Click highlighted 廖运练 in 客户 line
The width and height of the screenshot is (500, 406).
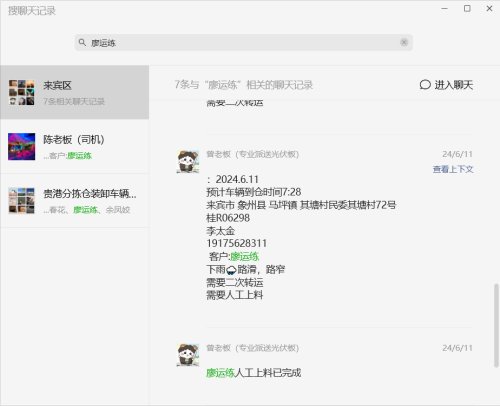(x=244, y=257)
